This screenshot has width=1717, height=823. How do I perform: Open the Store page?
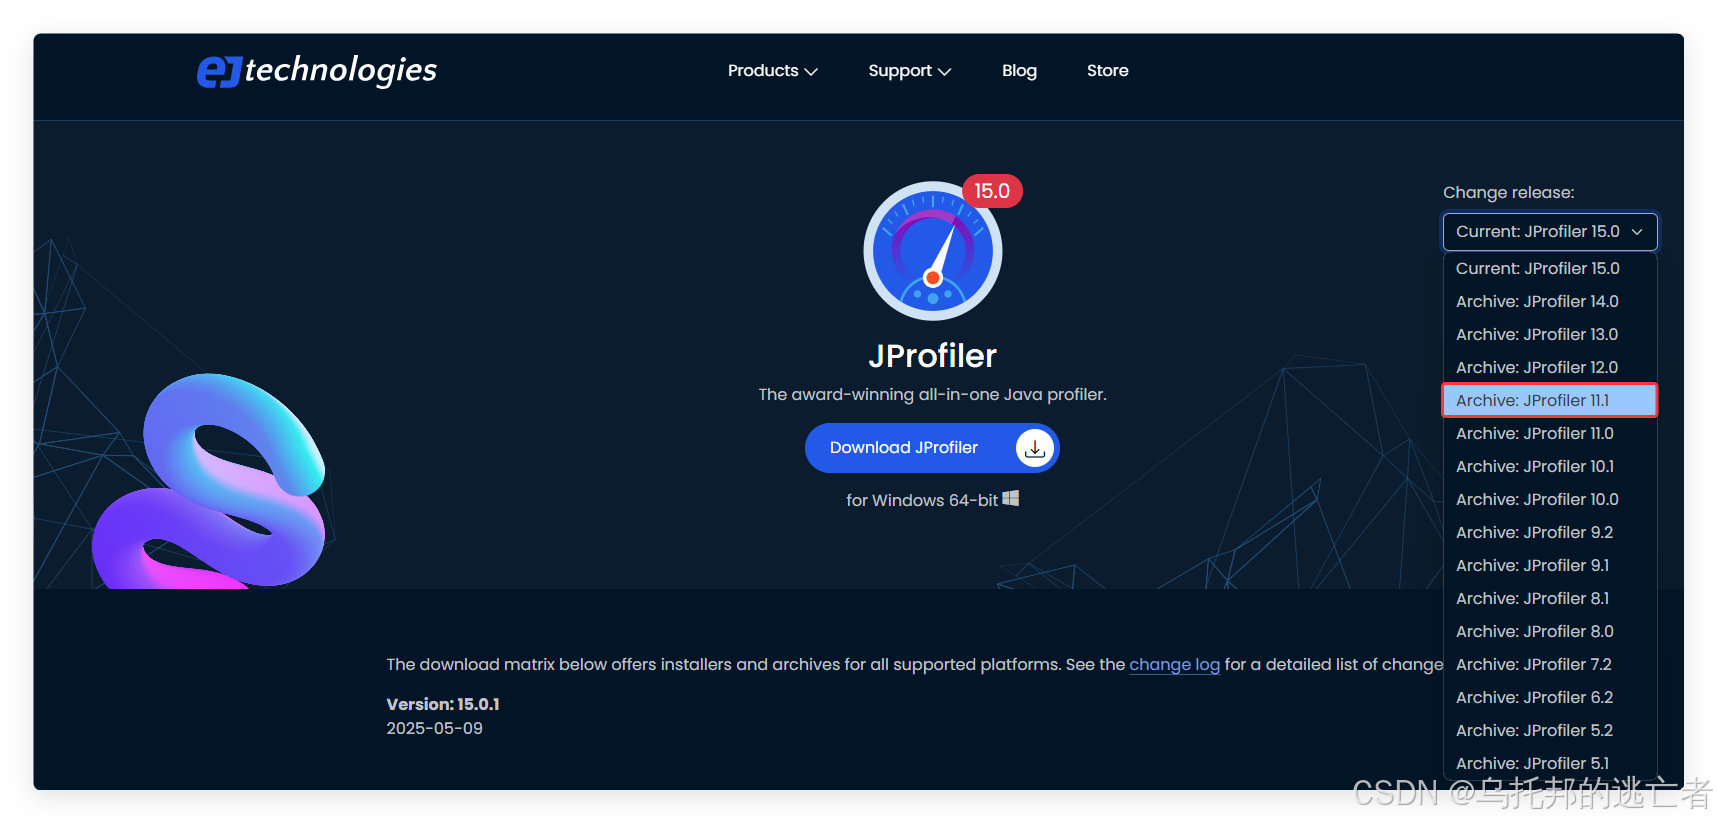click(x=1107, y=71)
